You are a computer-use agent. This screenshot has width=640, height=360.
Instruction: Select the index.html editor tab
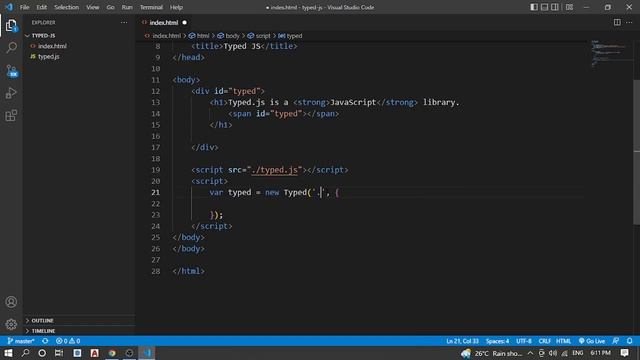[164, 22]
